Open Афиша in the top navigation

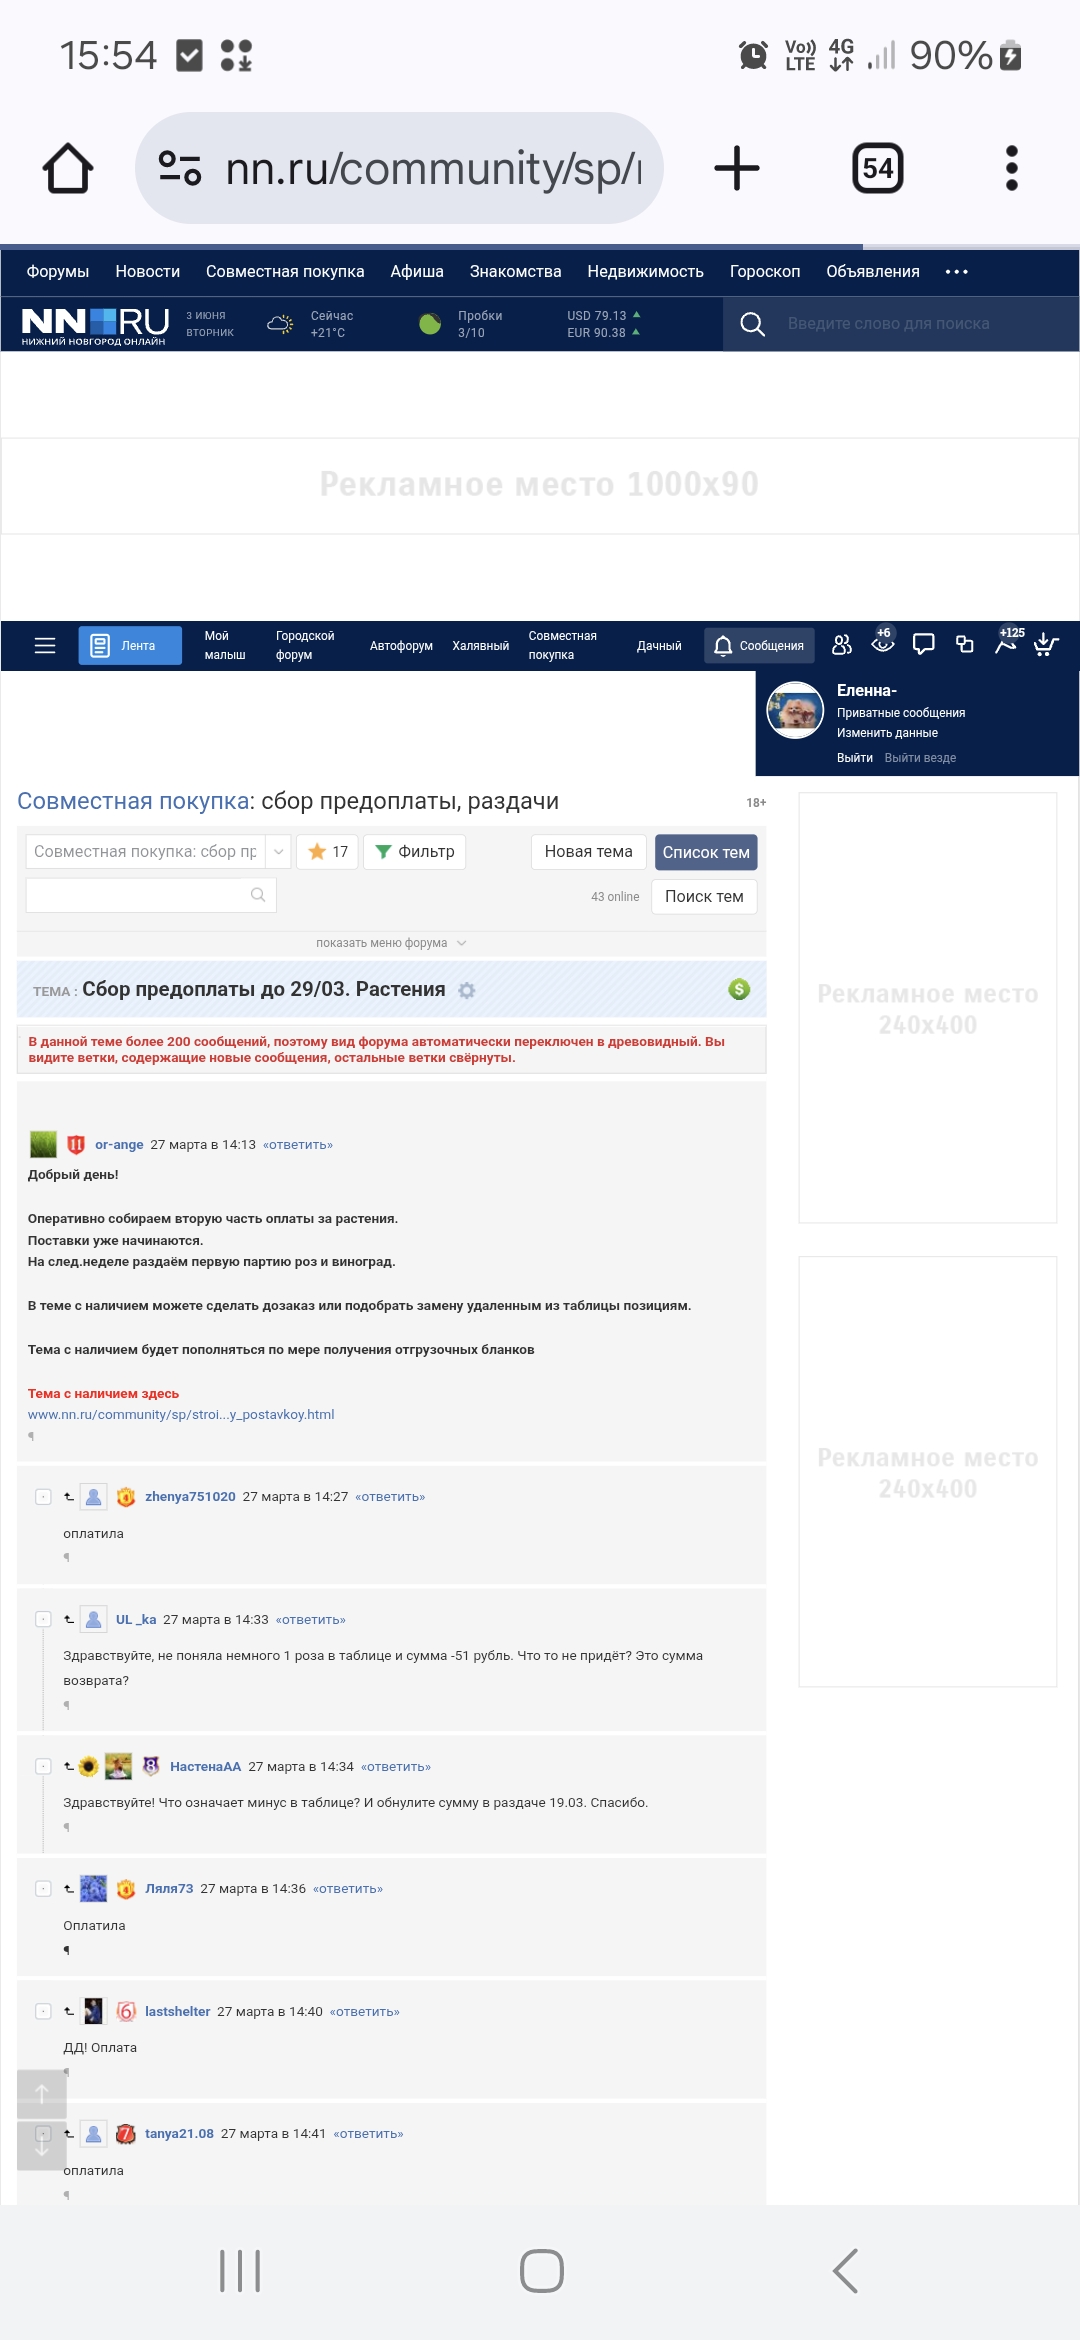[417, 272]
